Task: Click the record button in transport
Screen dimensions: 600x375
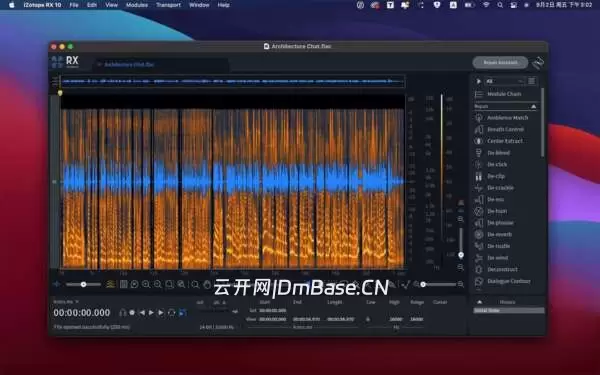Action: 132,313
